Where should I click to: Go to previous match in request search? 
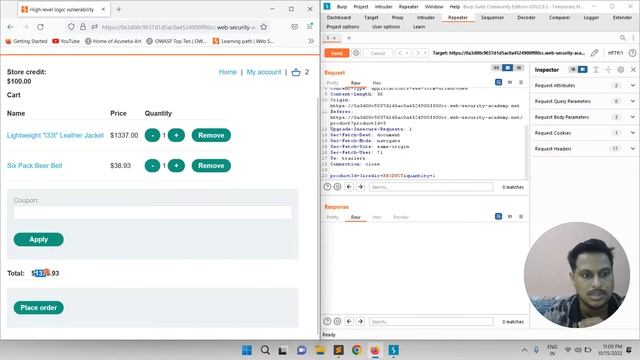coord(349,187)
